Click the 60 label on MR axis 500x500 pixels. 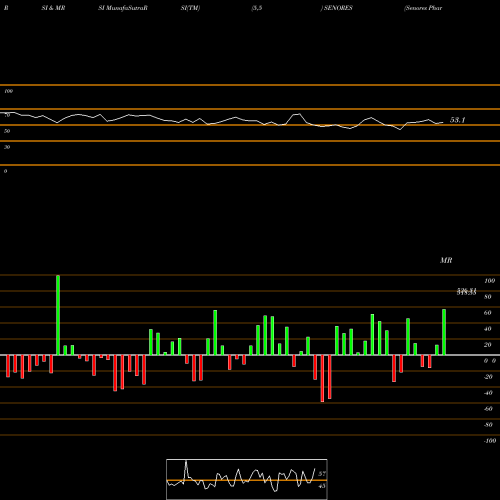pyautogui.click(x=488, y=313)
